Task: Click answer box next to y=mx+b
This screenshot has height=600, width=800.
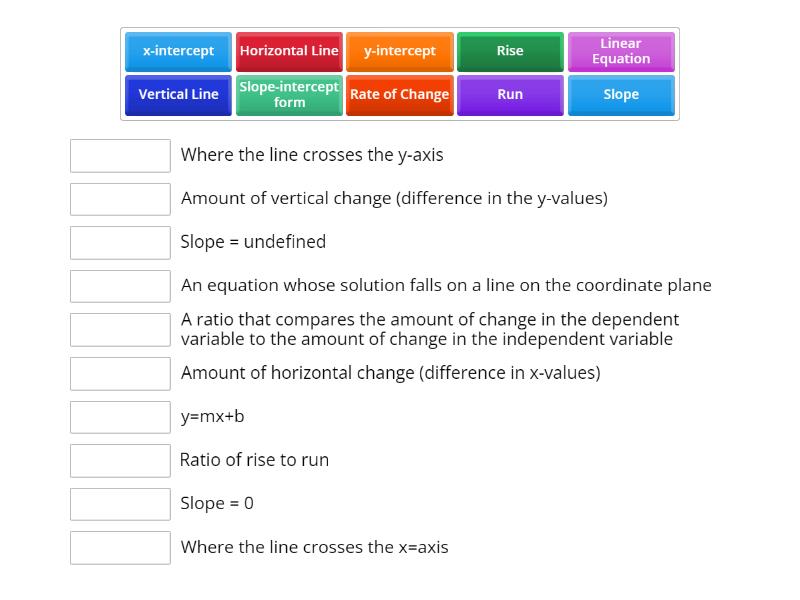Action: tap(120, 417)
